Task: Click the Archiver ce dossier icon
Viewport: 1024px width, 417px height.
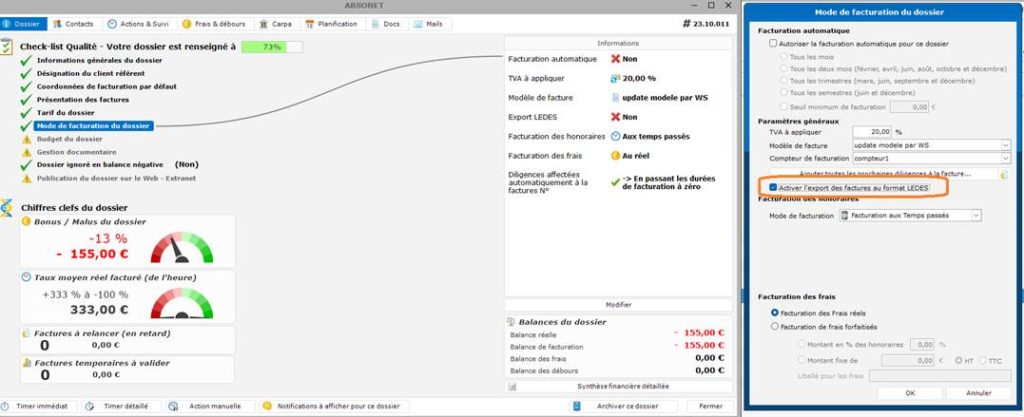Action: pyautogui.click(x=576, y=407)
